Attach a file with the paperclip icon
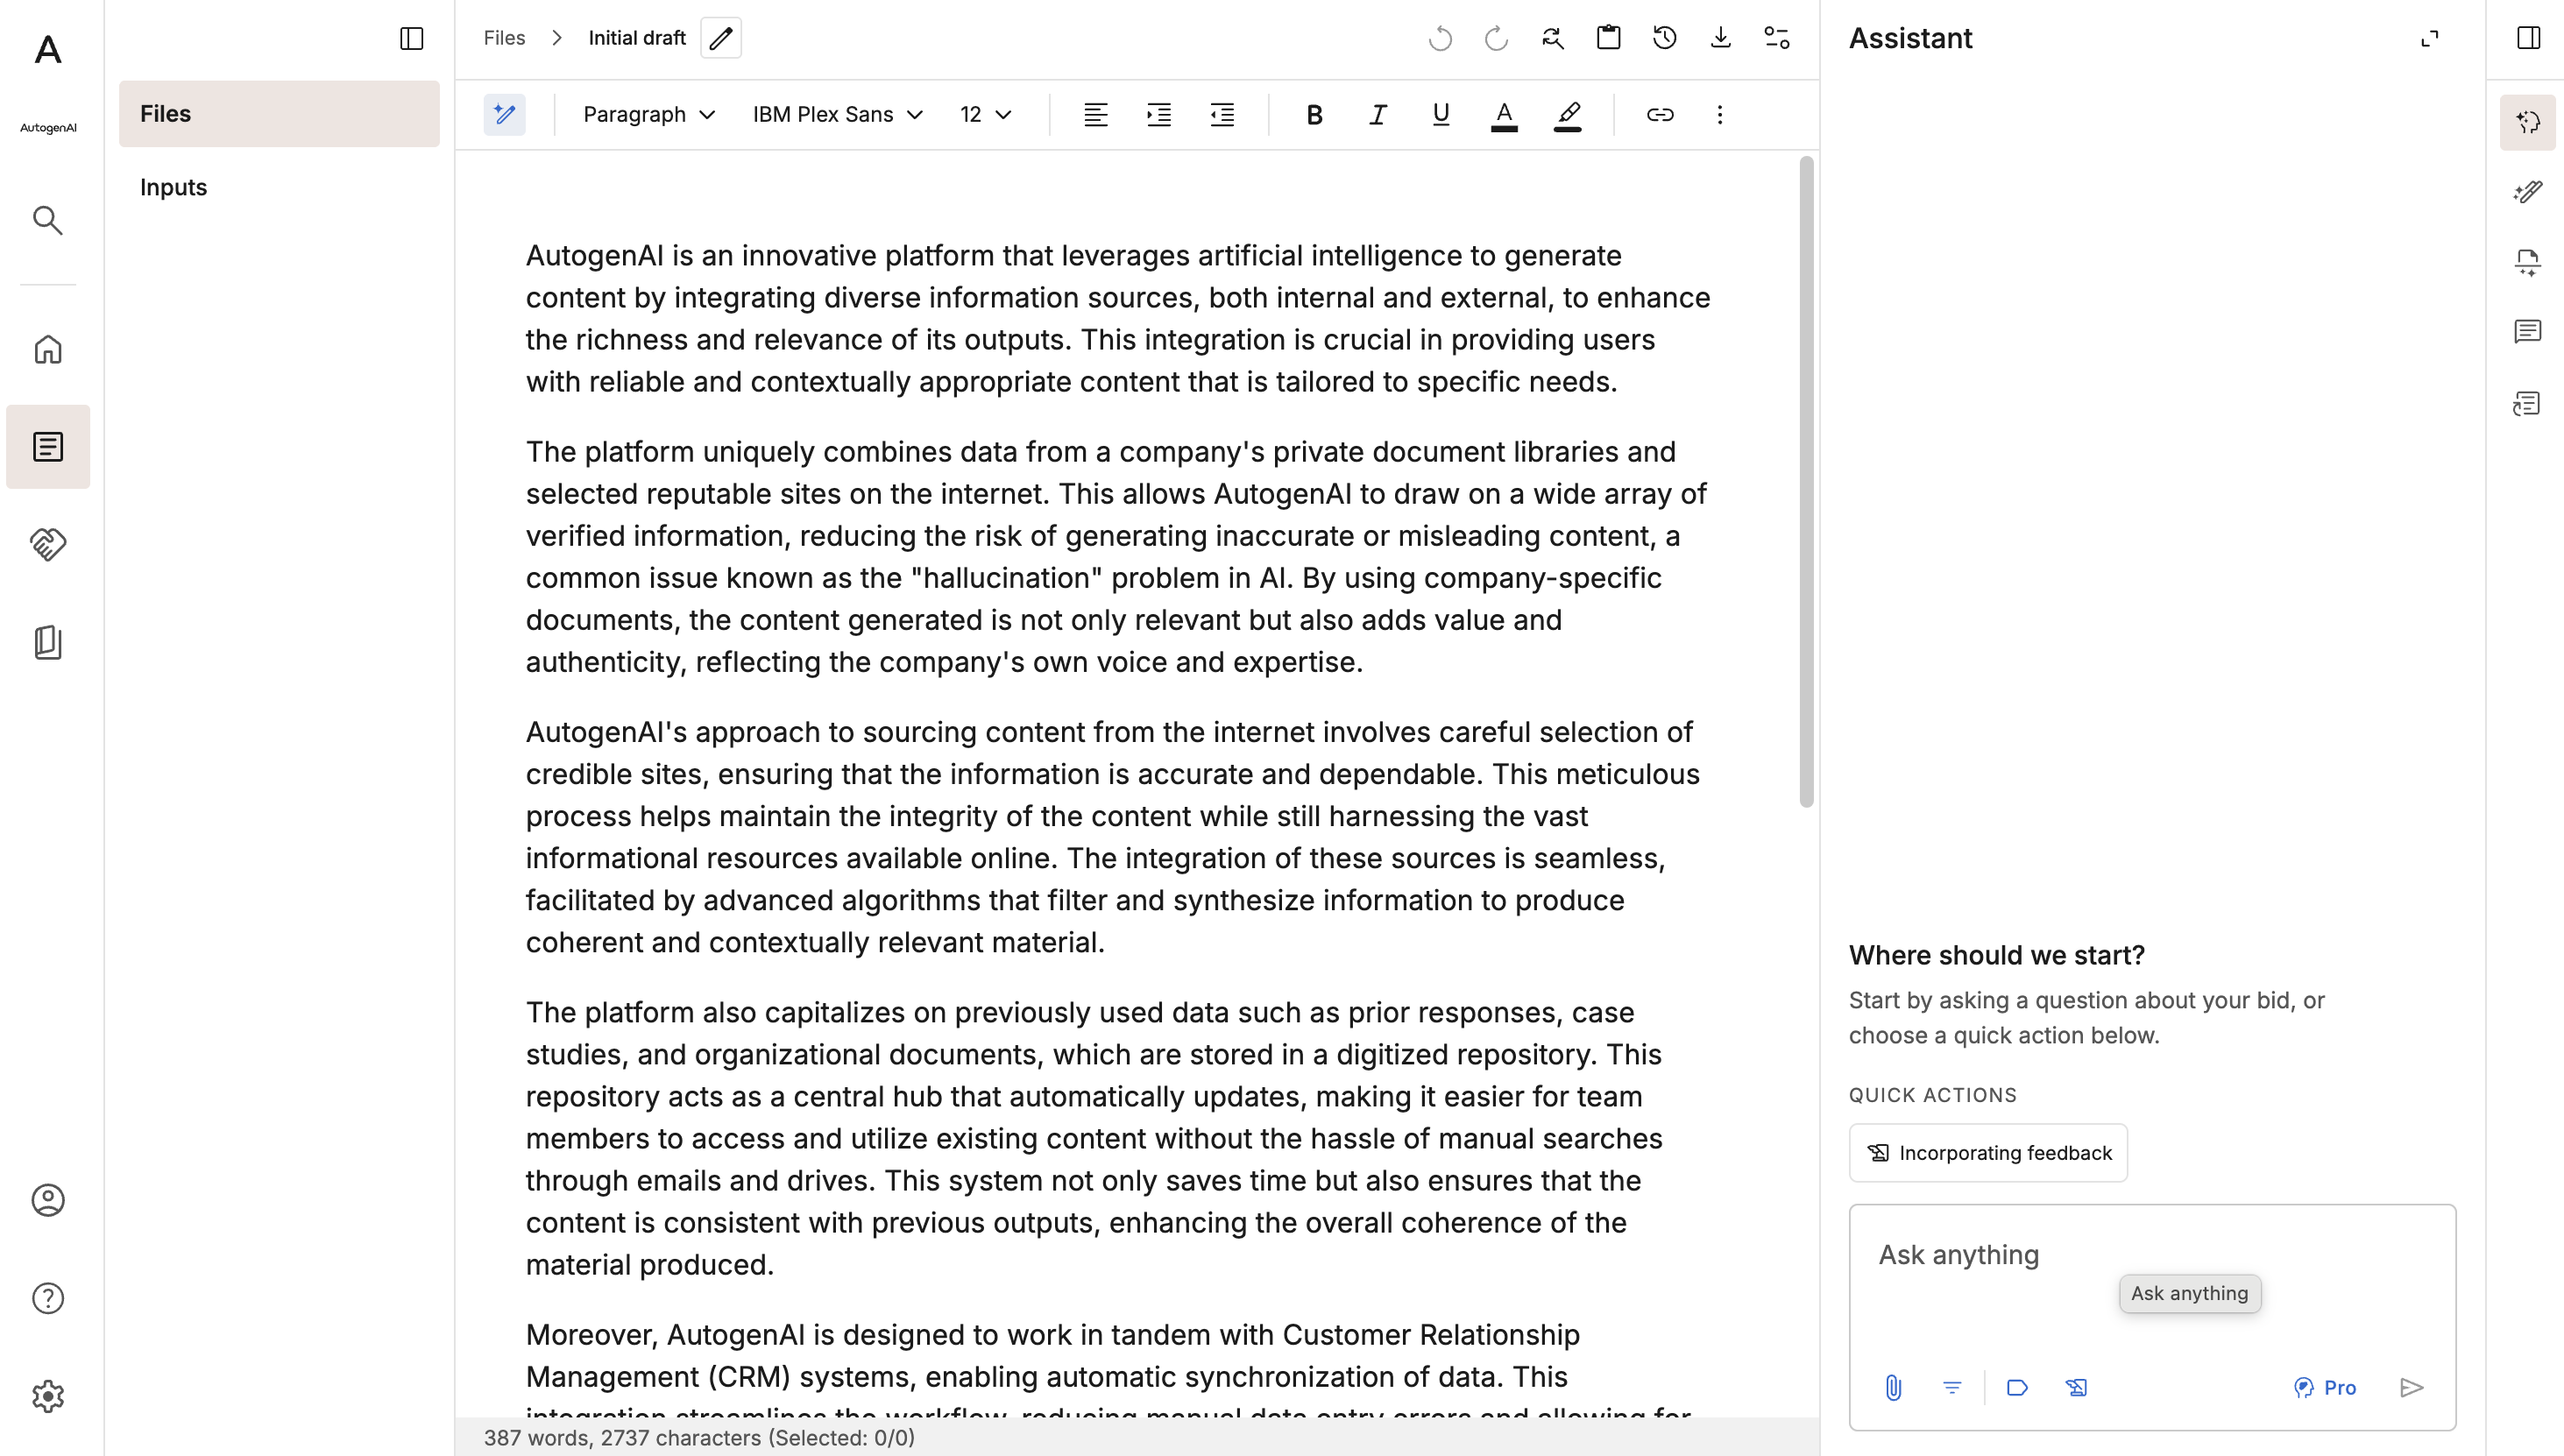Image resolution: width=2564 pixels, height=1456 pixels. 1893,1388
